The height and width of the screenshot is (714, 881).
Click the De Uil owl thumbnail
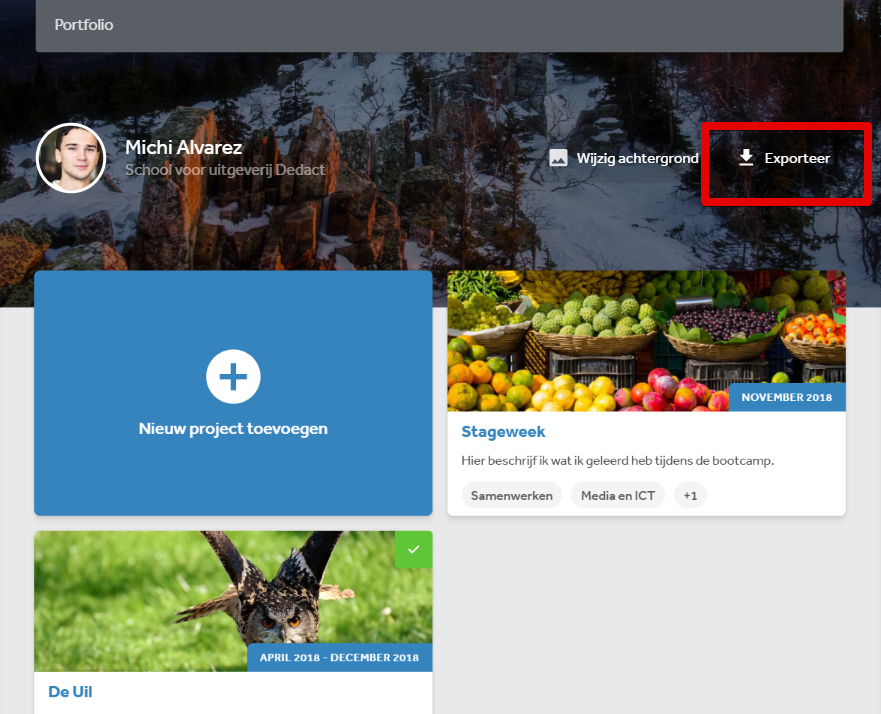pyautogui.click(x=233, y=601)
